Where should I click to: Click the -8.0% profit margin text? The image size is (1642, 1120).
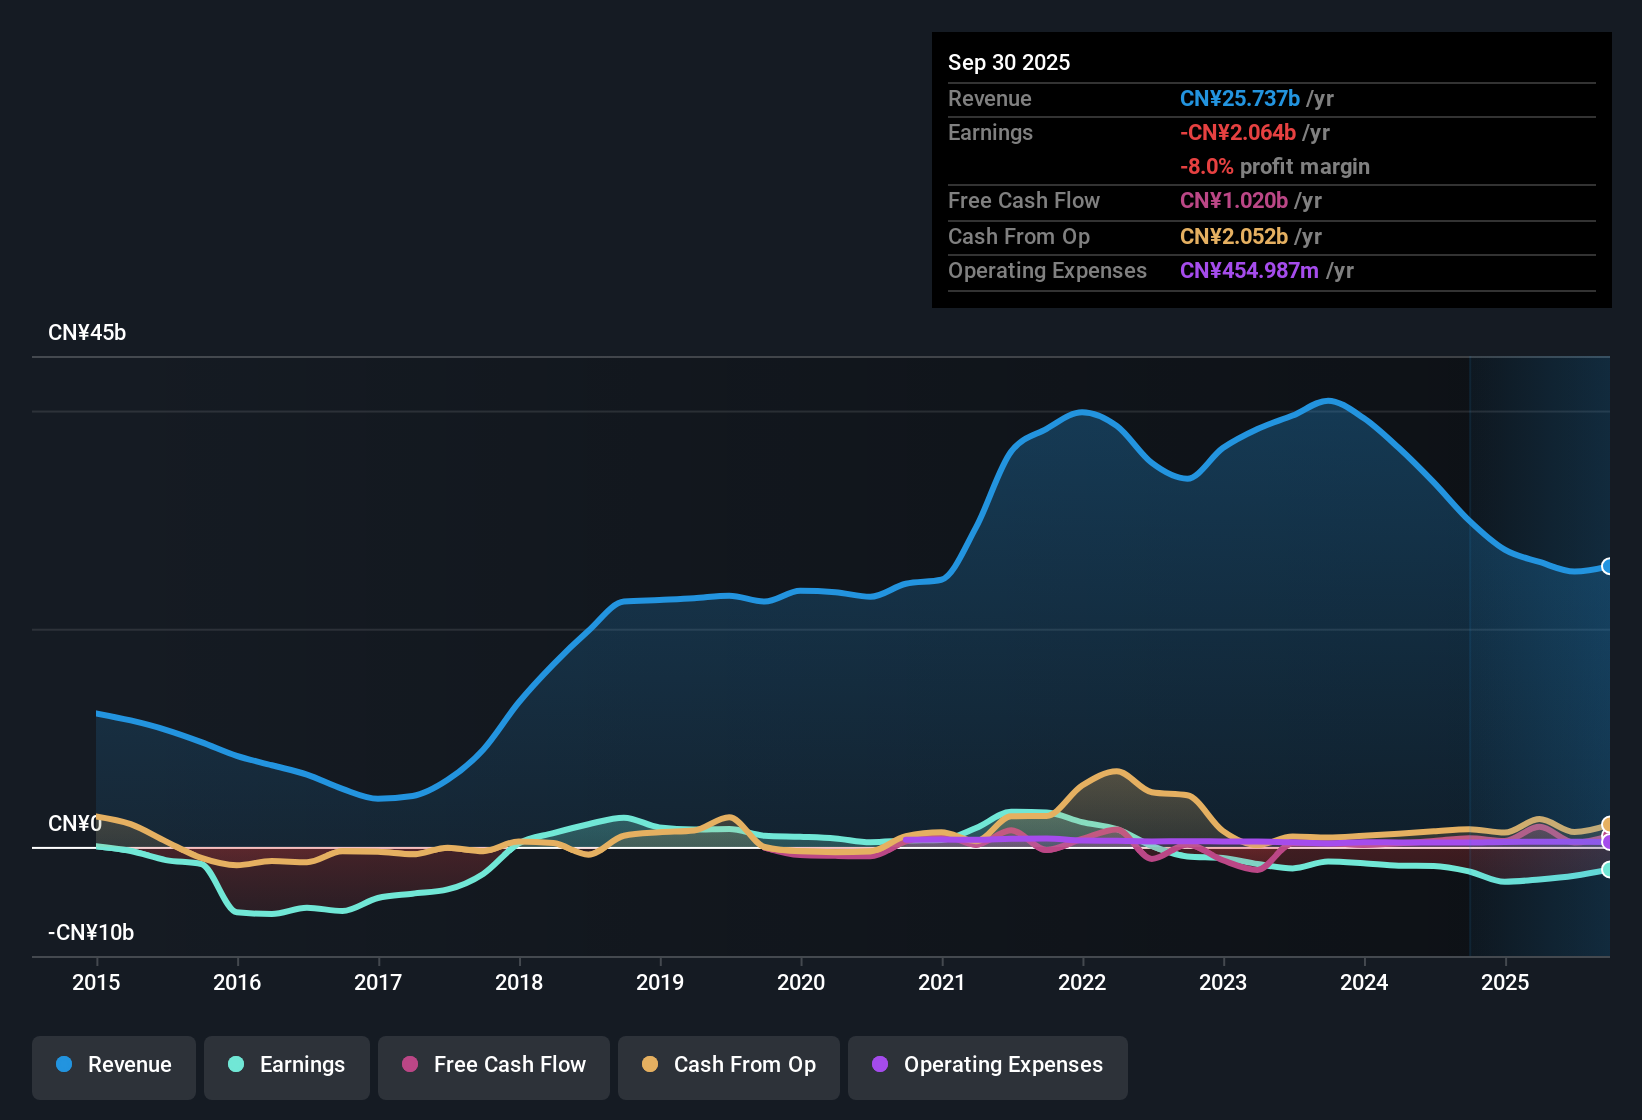click(1275, 166)
